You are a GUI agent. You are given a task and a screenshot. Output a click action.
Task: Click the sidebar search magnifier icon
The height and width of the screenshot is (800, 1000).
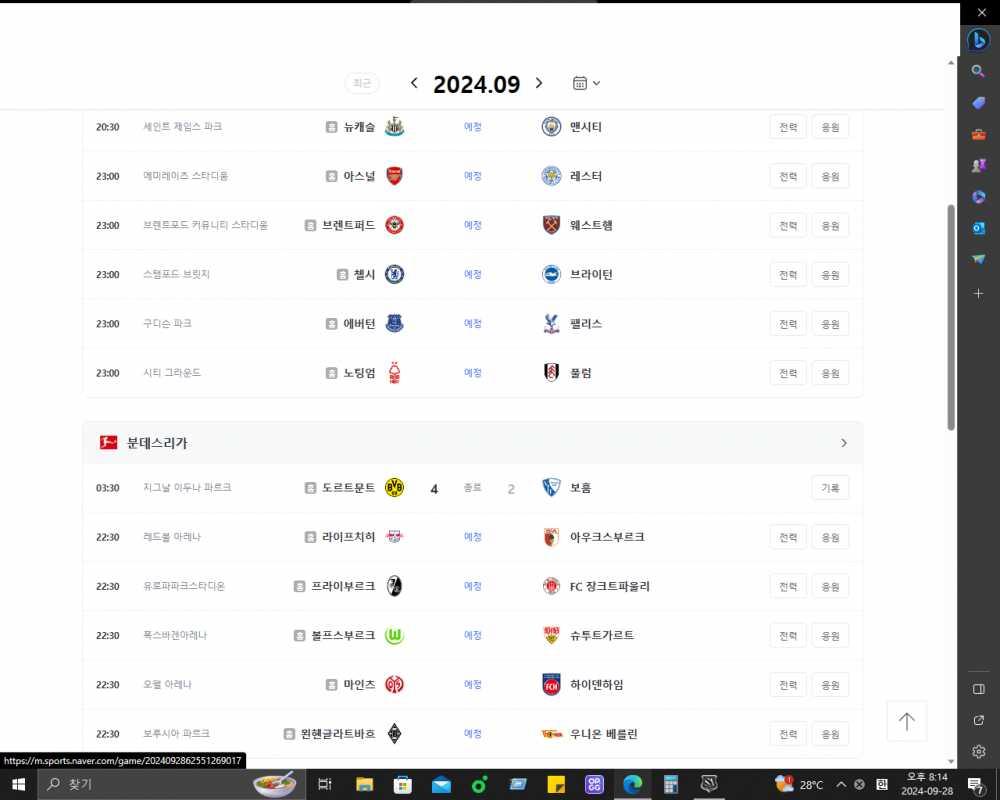click(x=978, y=71)
